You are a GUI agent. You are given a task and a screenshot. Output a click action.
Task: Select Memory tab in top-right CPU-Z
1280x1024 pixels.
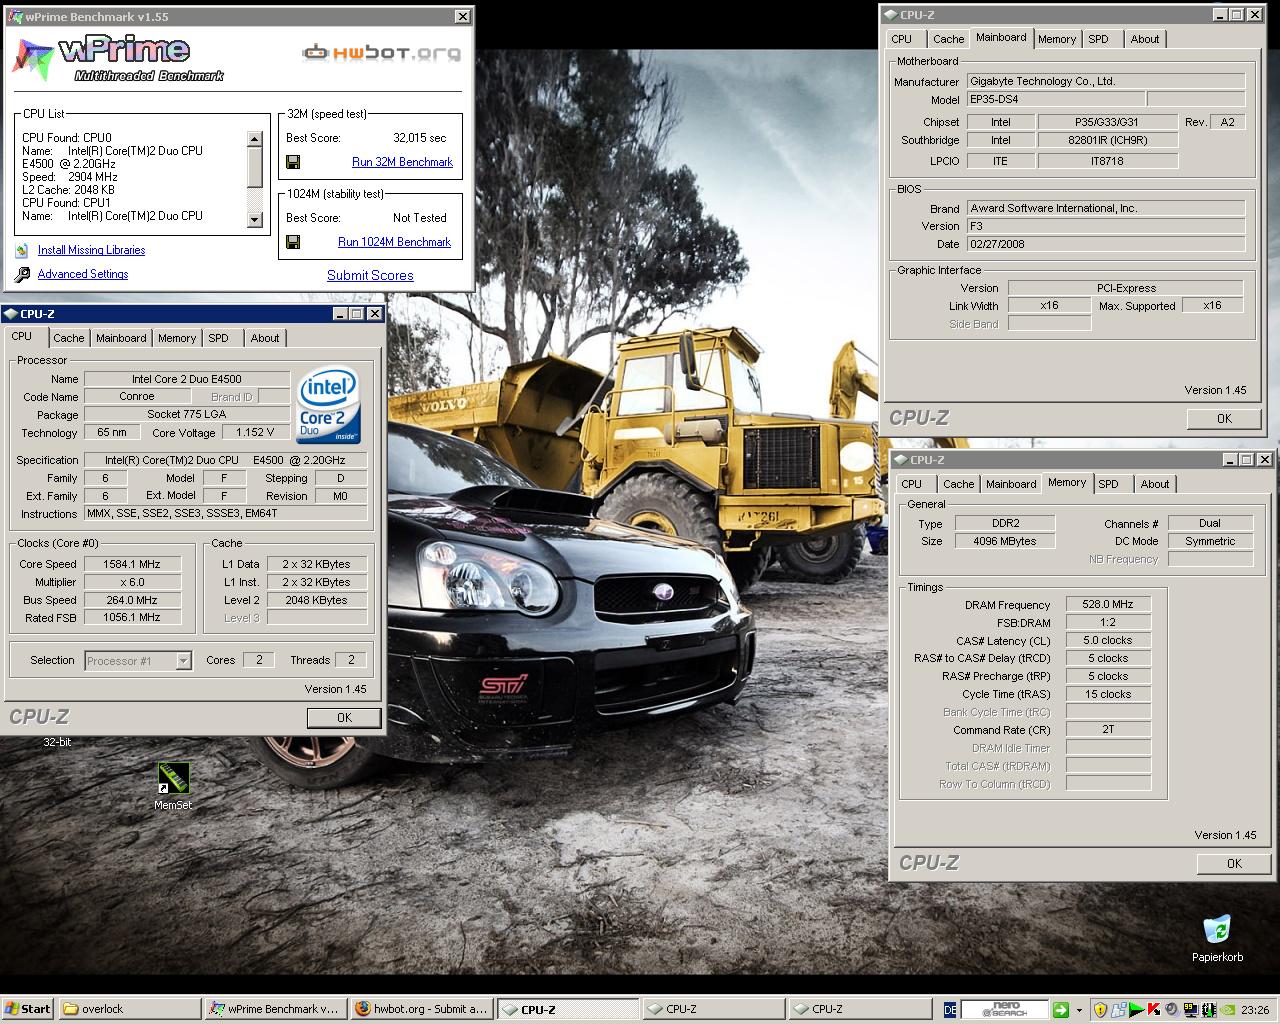[1057, 39]
